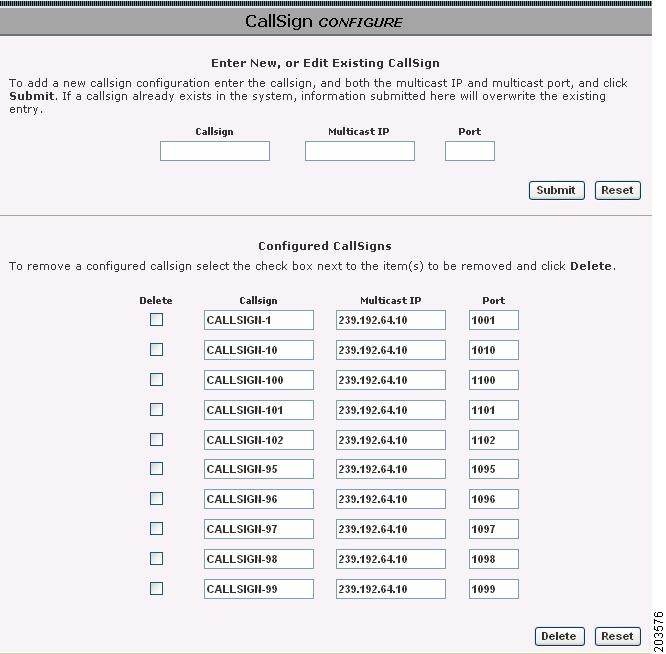The image size is (666, 654).
Task: Click Port column header in configured list
Action: pyautogui.click(x=494, y=300)
